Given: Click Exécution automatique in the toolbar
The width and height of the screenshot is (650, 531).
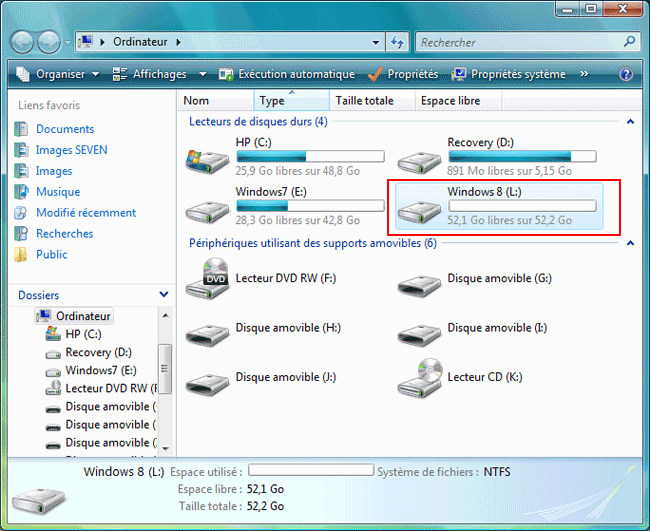Looking at the screenshot, I should click(x=287, y=74).
